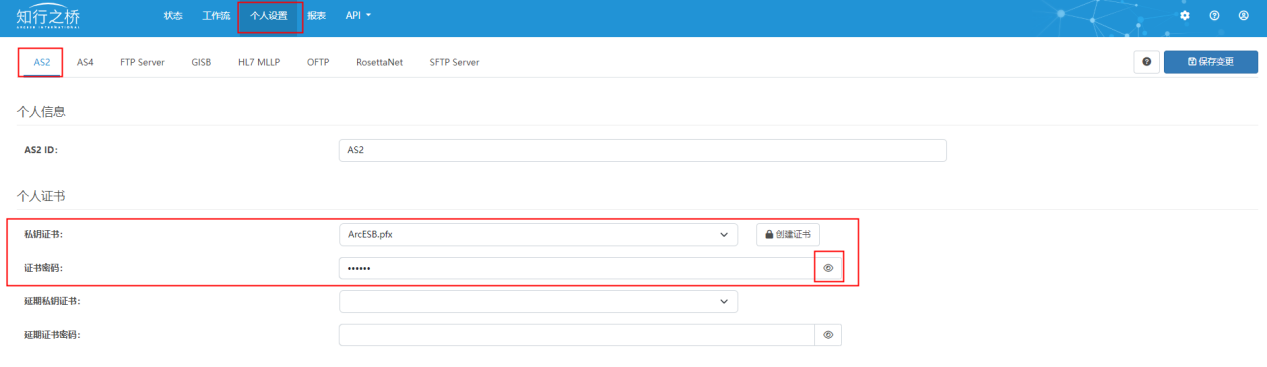Open the 工作流 menu item
Image resolution: width=1267 pixels, height=367 pixels.
tap(216, 16)
